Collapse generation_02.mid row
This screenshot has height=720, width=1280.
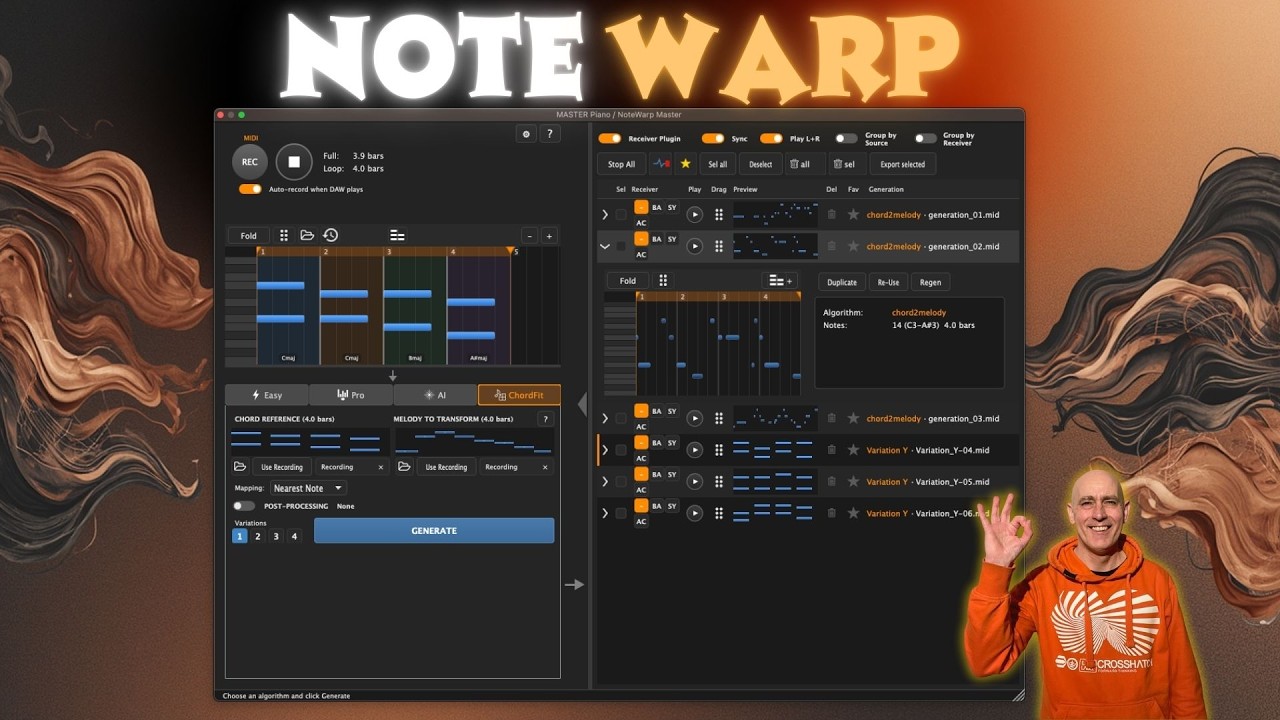605,246
